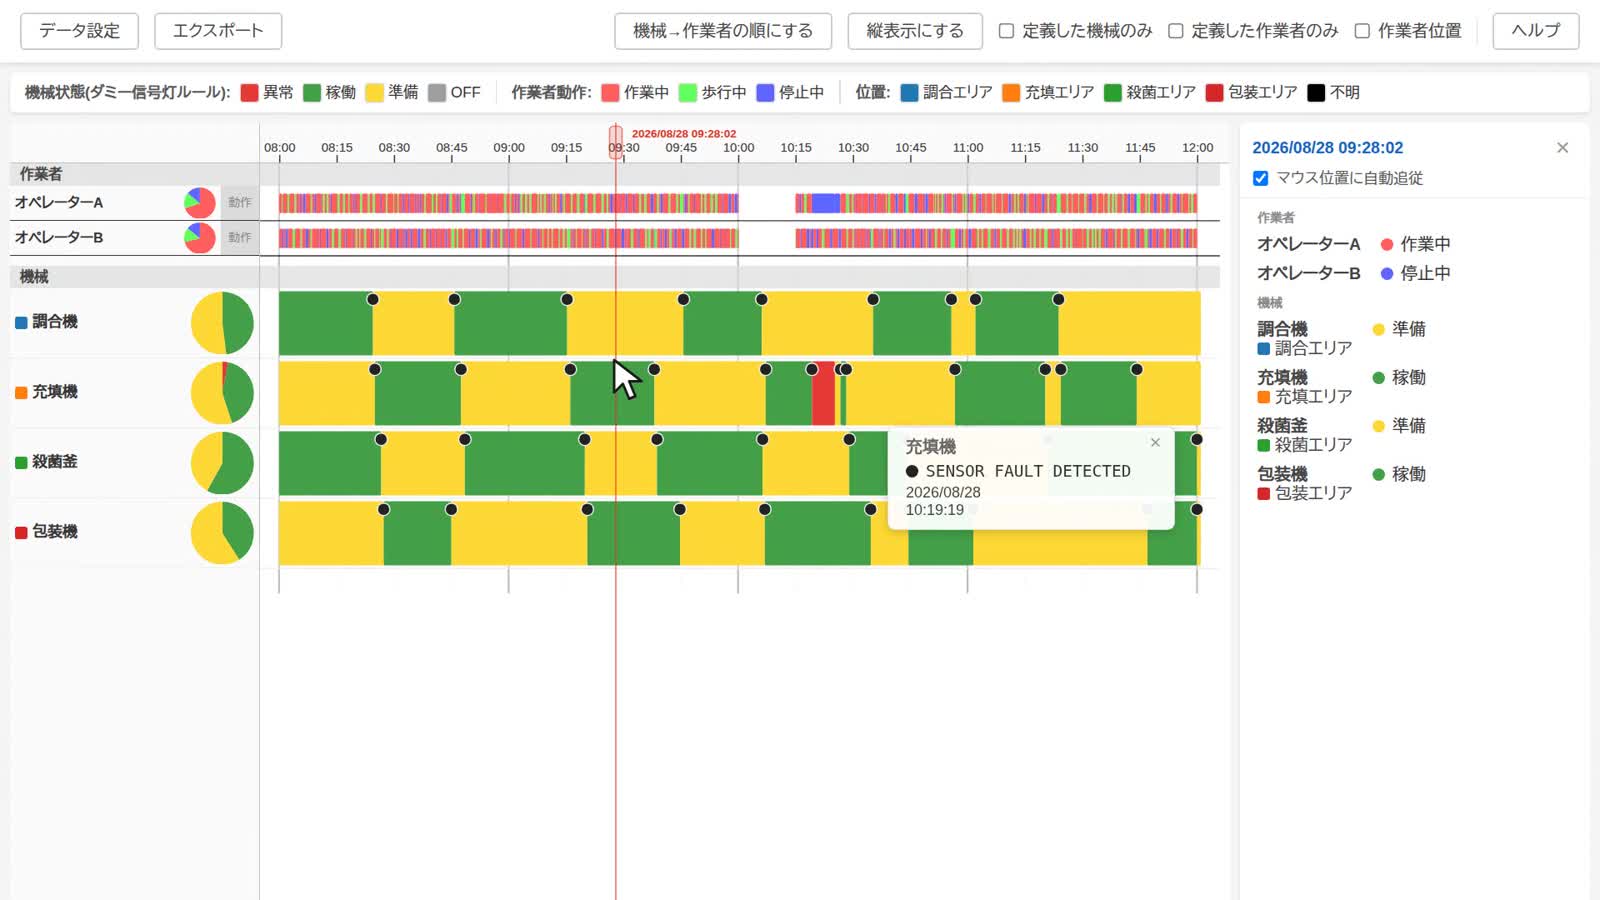Click the 調合機 status pie chart
Viewport: 1600px width, 900px height.
(x=222, y=323)
